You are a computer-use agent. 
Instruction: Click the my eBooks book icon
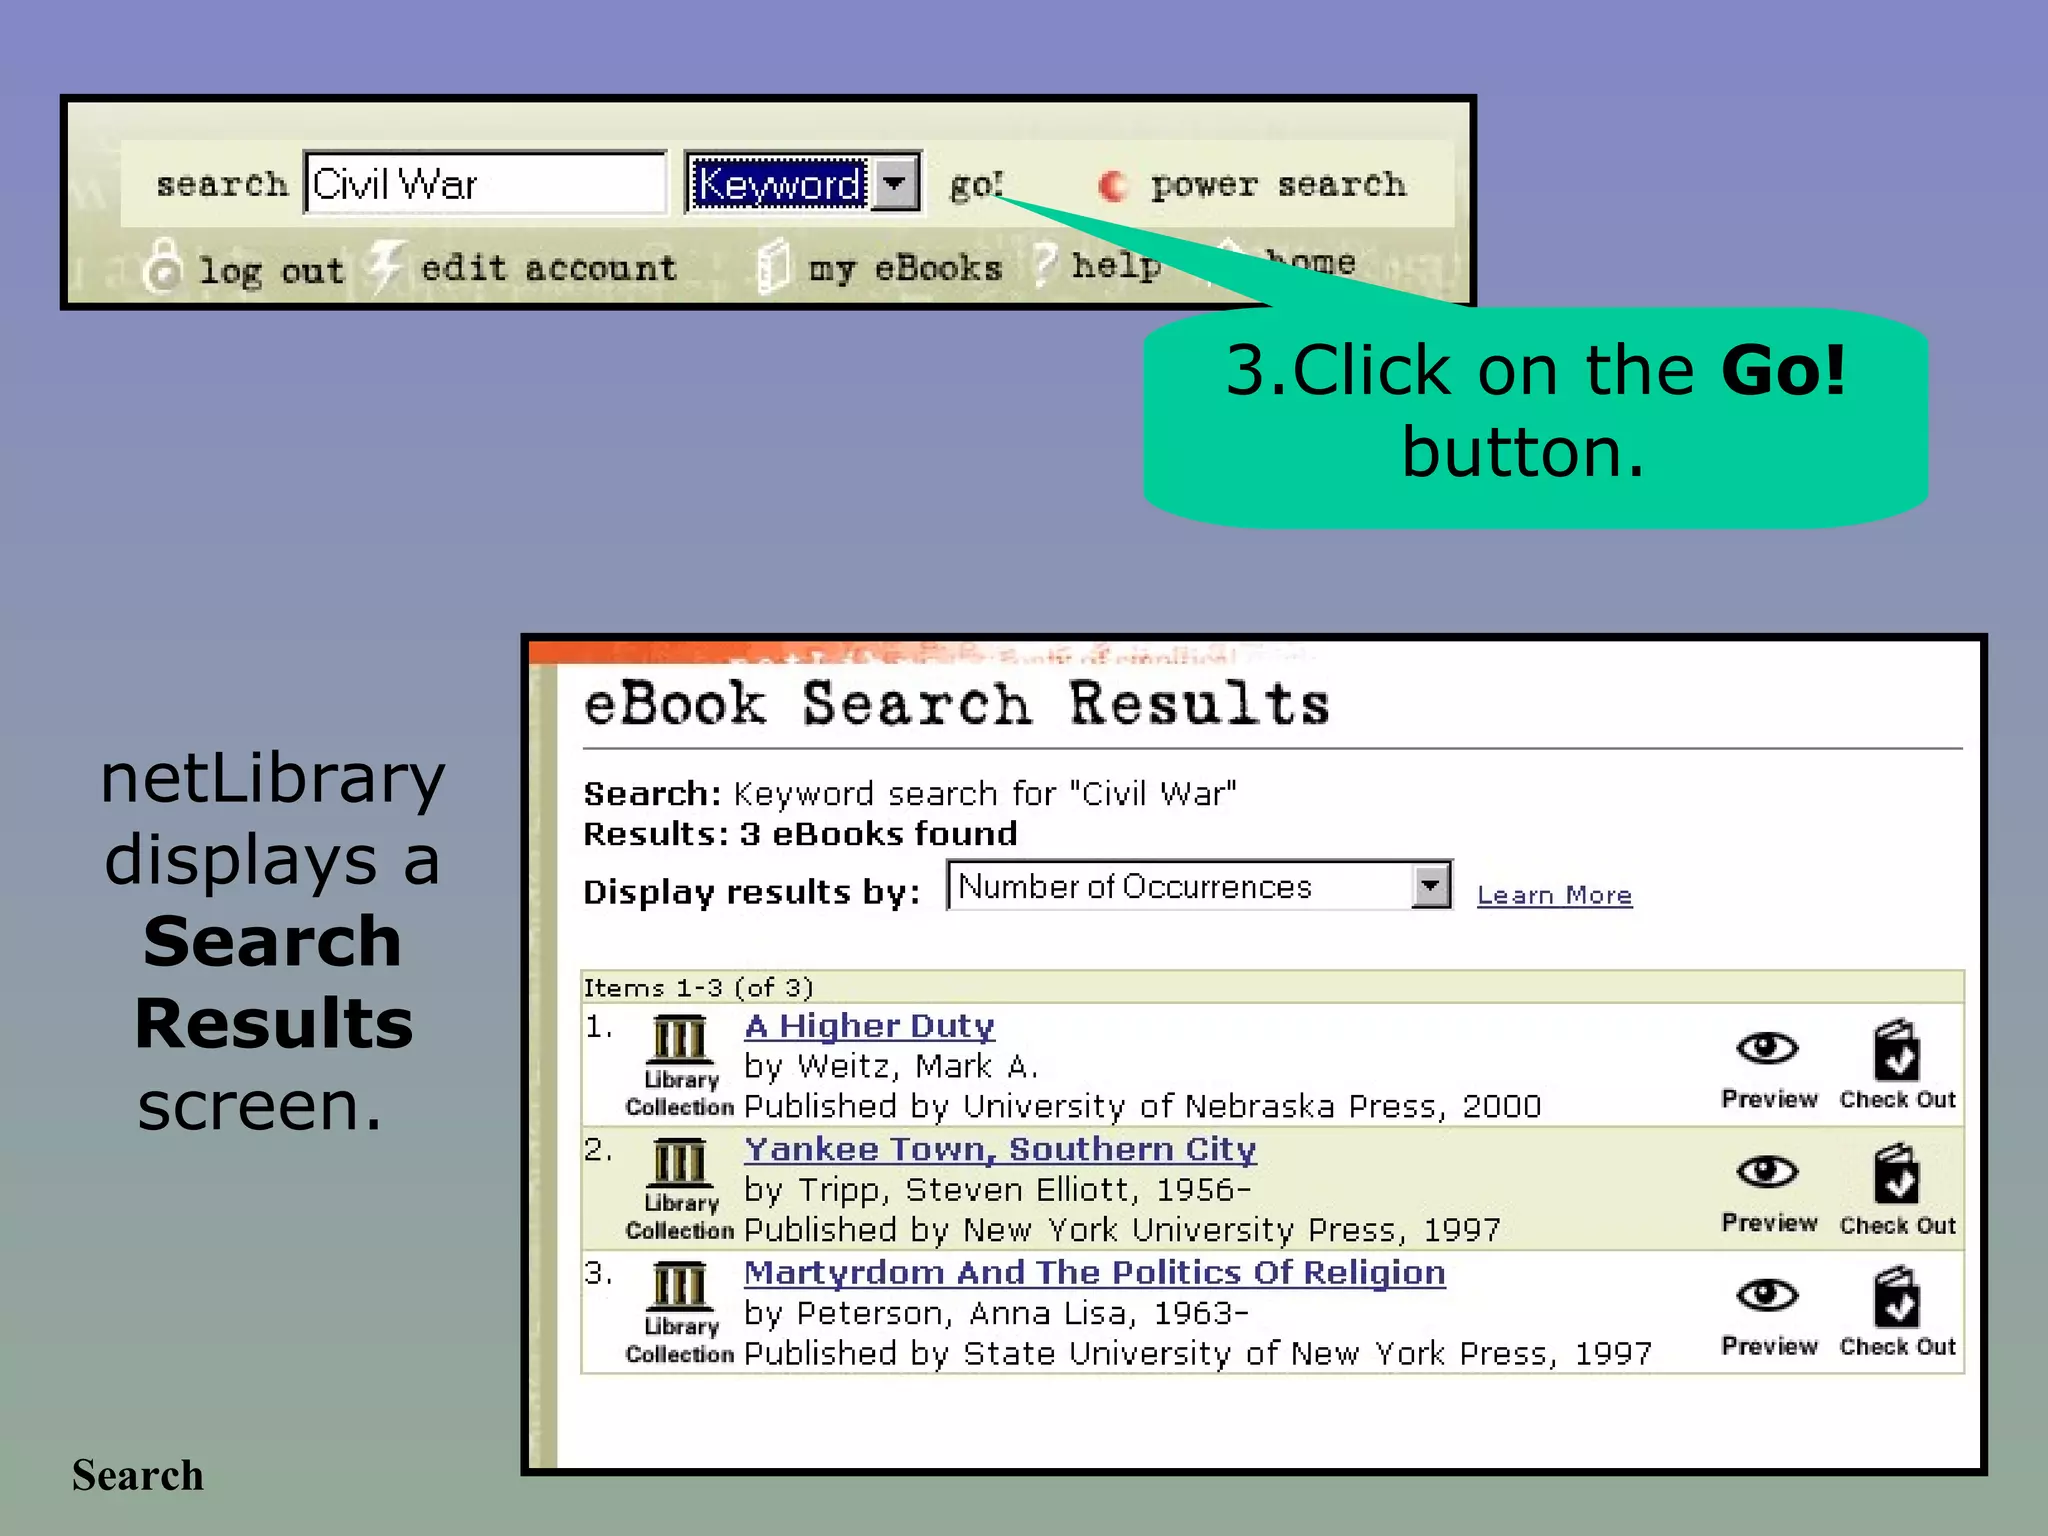(773, 266)
